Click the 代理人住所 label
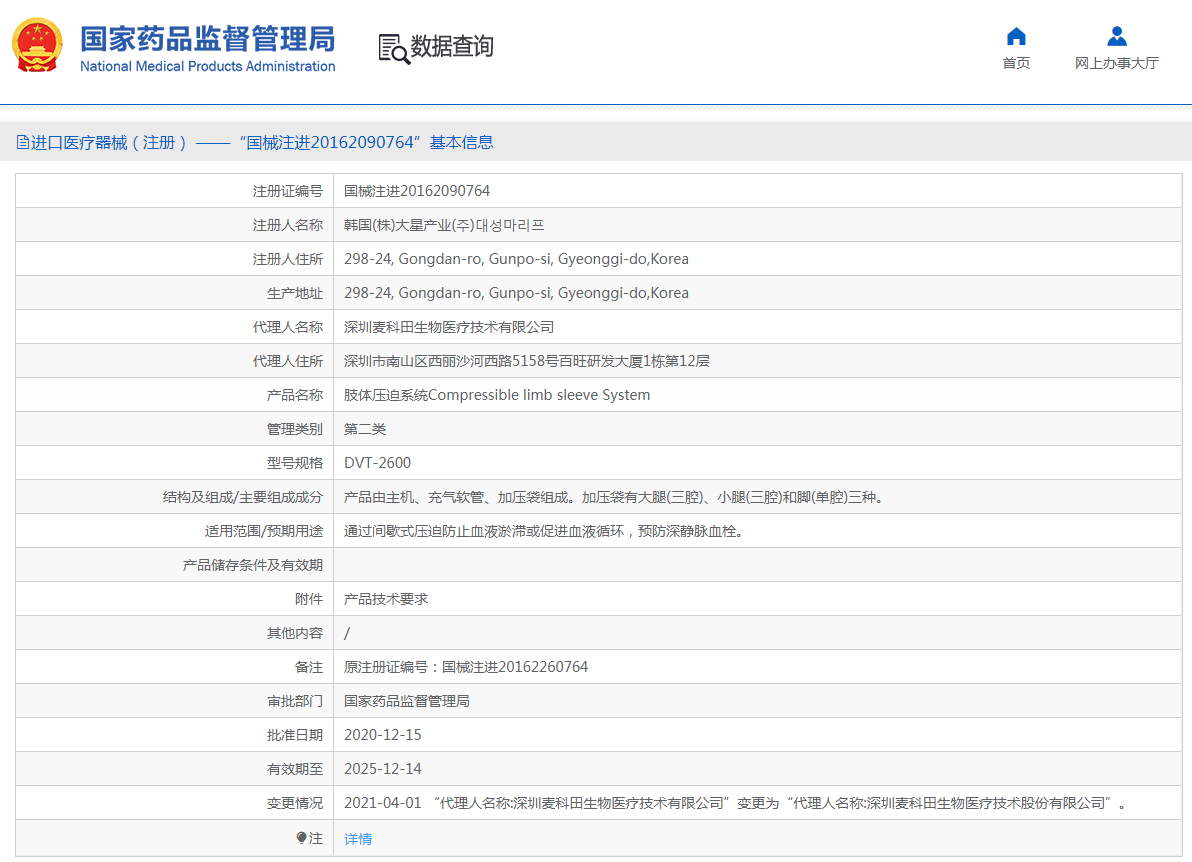 pos(287,361)
